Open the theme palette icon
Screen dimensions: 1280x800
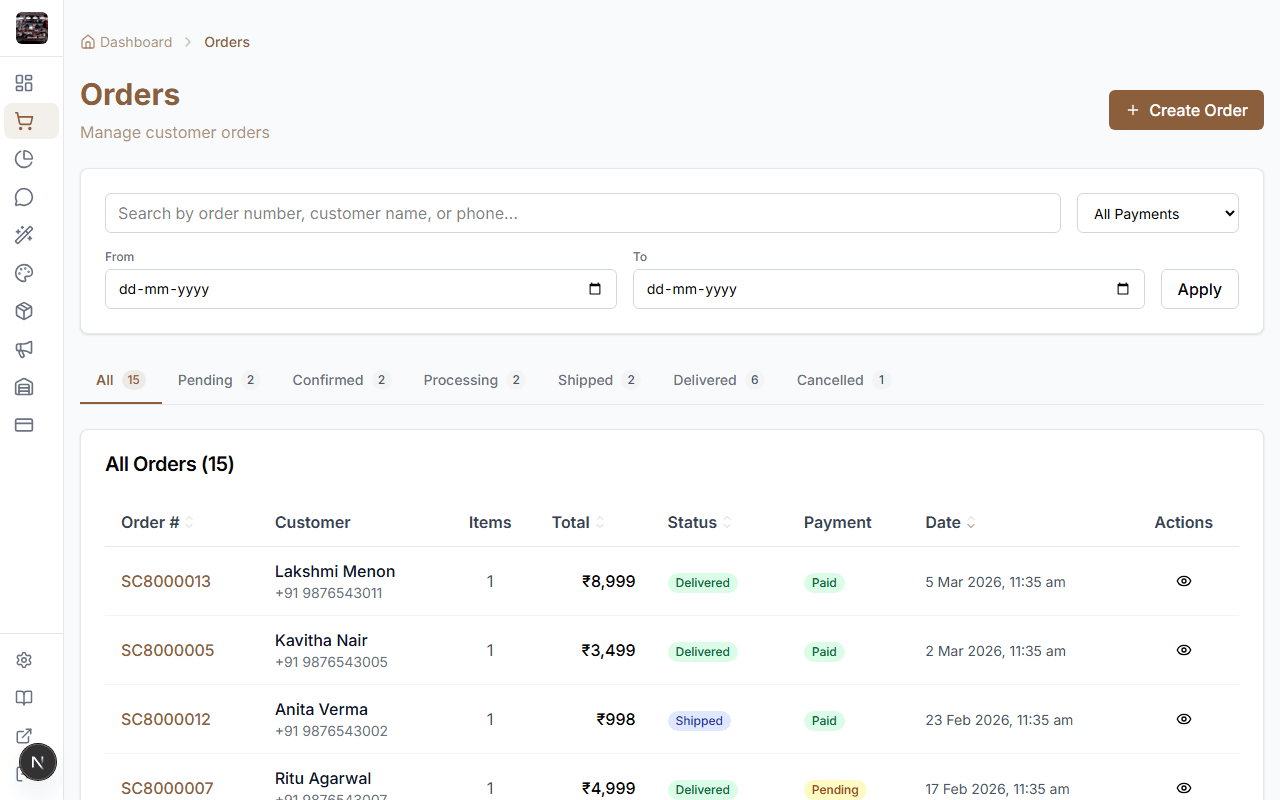click(24, 273)
